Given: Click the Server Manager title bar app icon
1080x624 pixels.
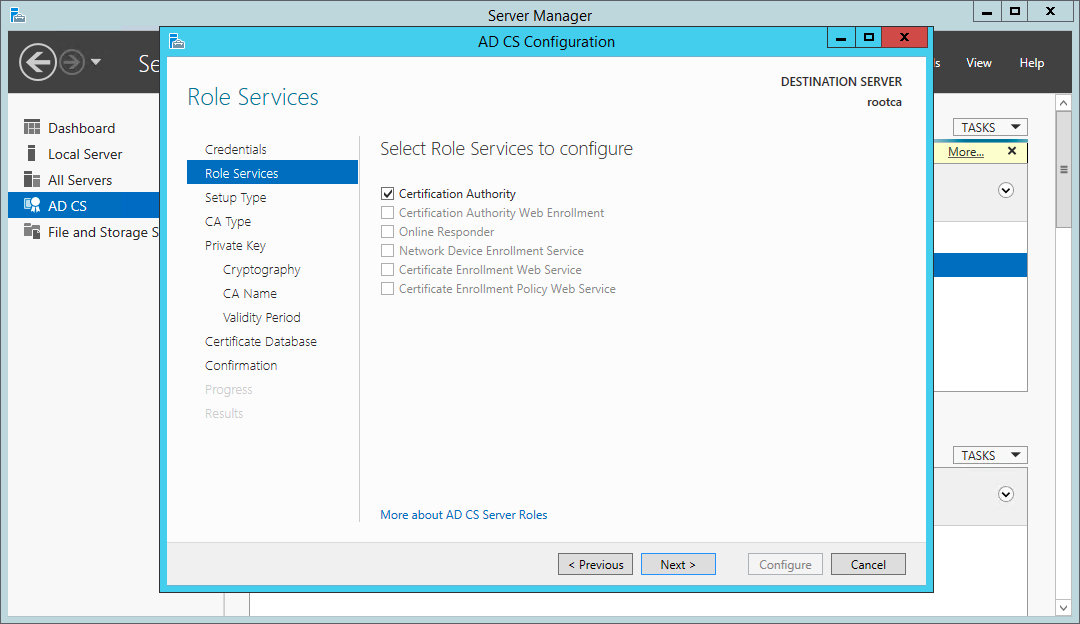Looking at the screenshot, I should 18,14.
